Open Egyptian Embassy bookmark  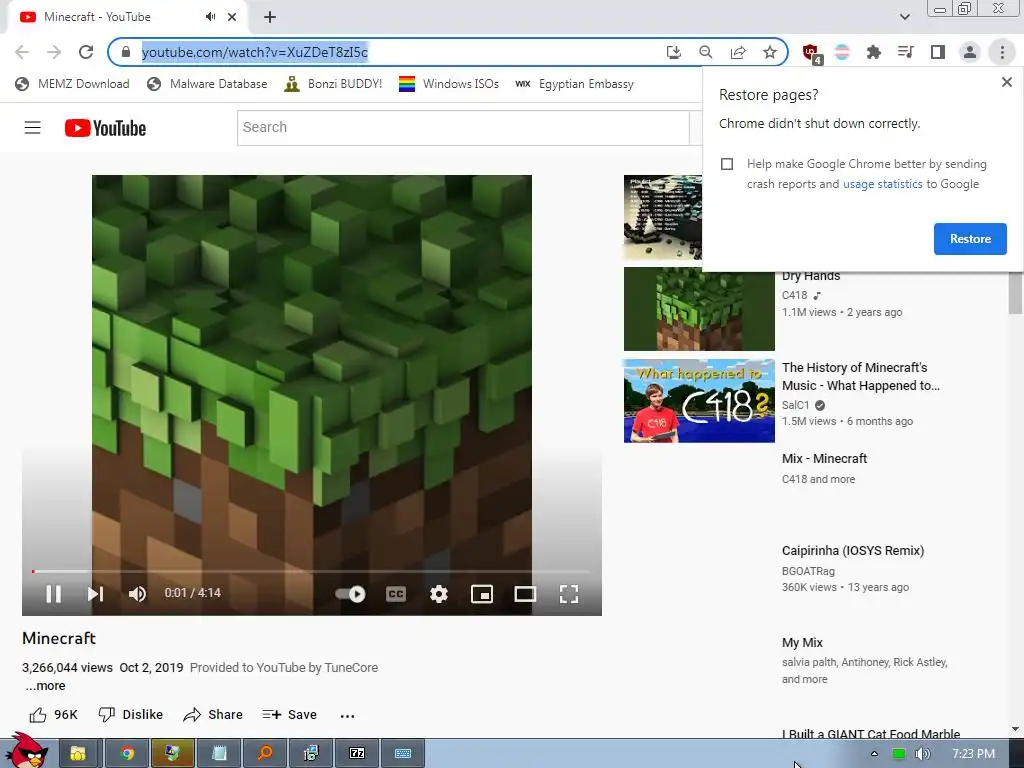[x=575, y=84]
